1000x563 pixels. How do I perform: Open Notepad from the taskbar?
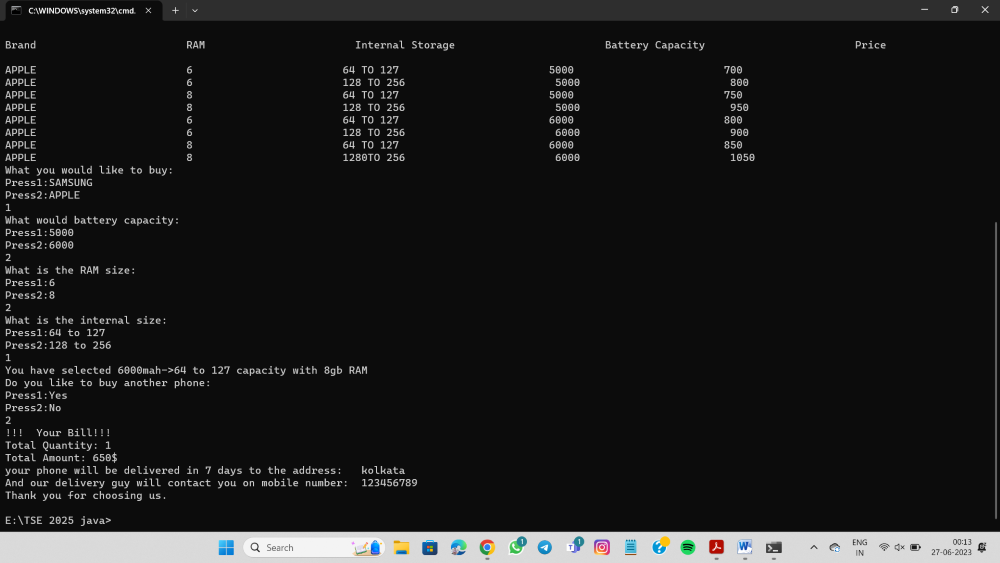tap(631, 547)
